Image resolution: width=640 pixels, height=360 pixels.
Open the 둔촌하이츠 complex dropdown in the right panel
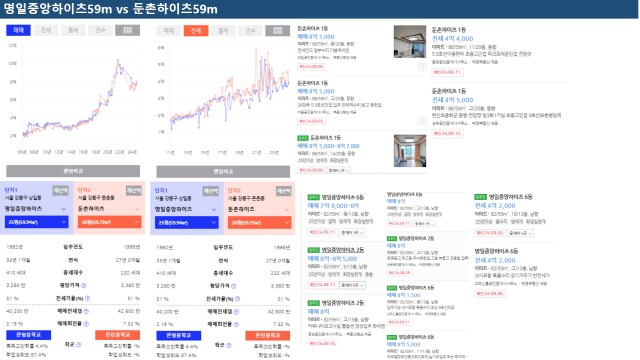coord(259,209)
